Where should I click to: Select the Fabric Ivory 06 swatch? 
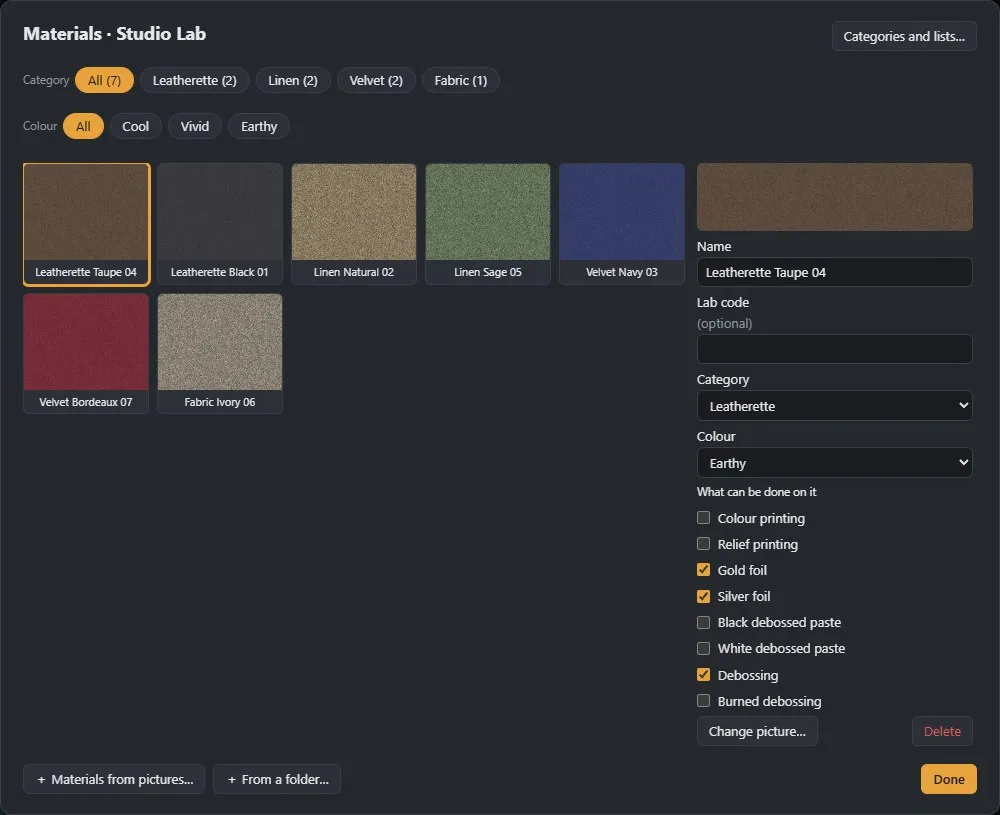(220, 354)
